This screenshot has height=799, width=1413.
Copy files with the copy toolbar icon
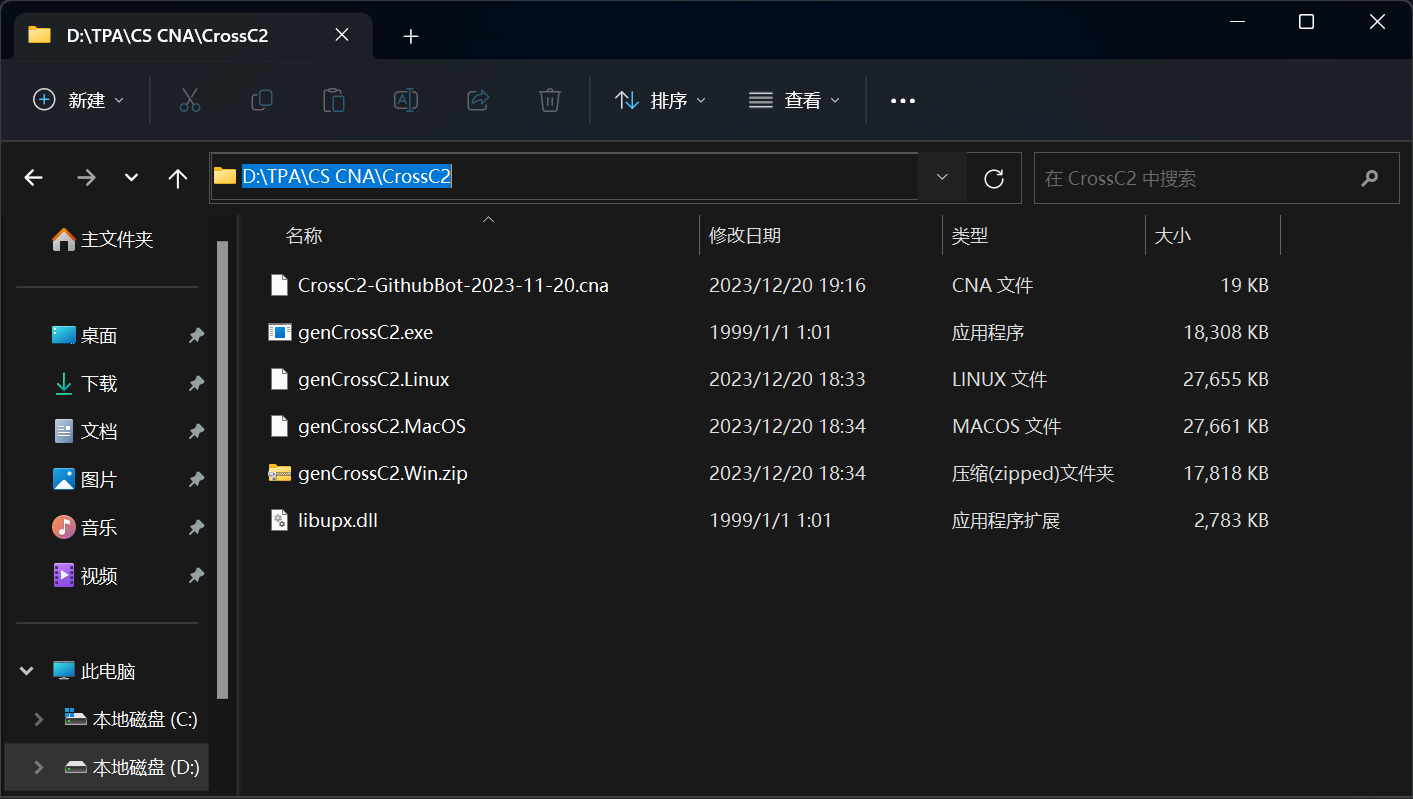click(261, 100)
